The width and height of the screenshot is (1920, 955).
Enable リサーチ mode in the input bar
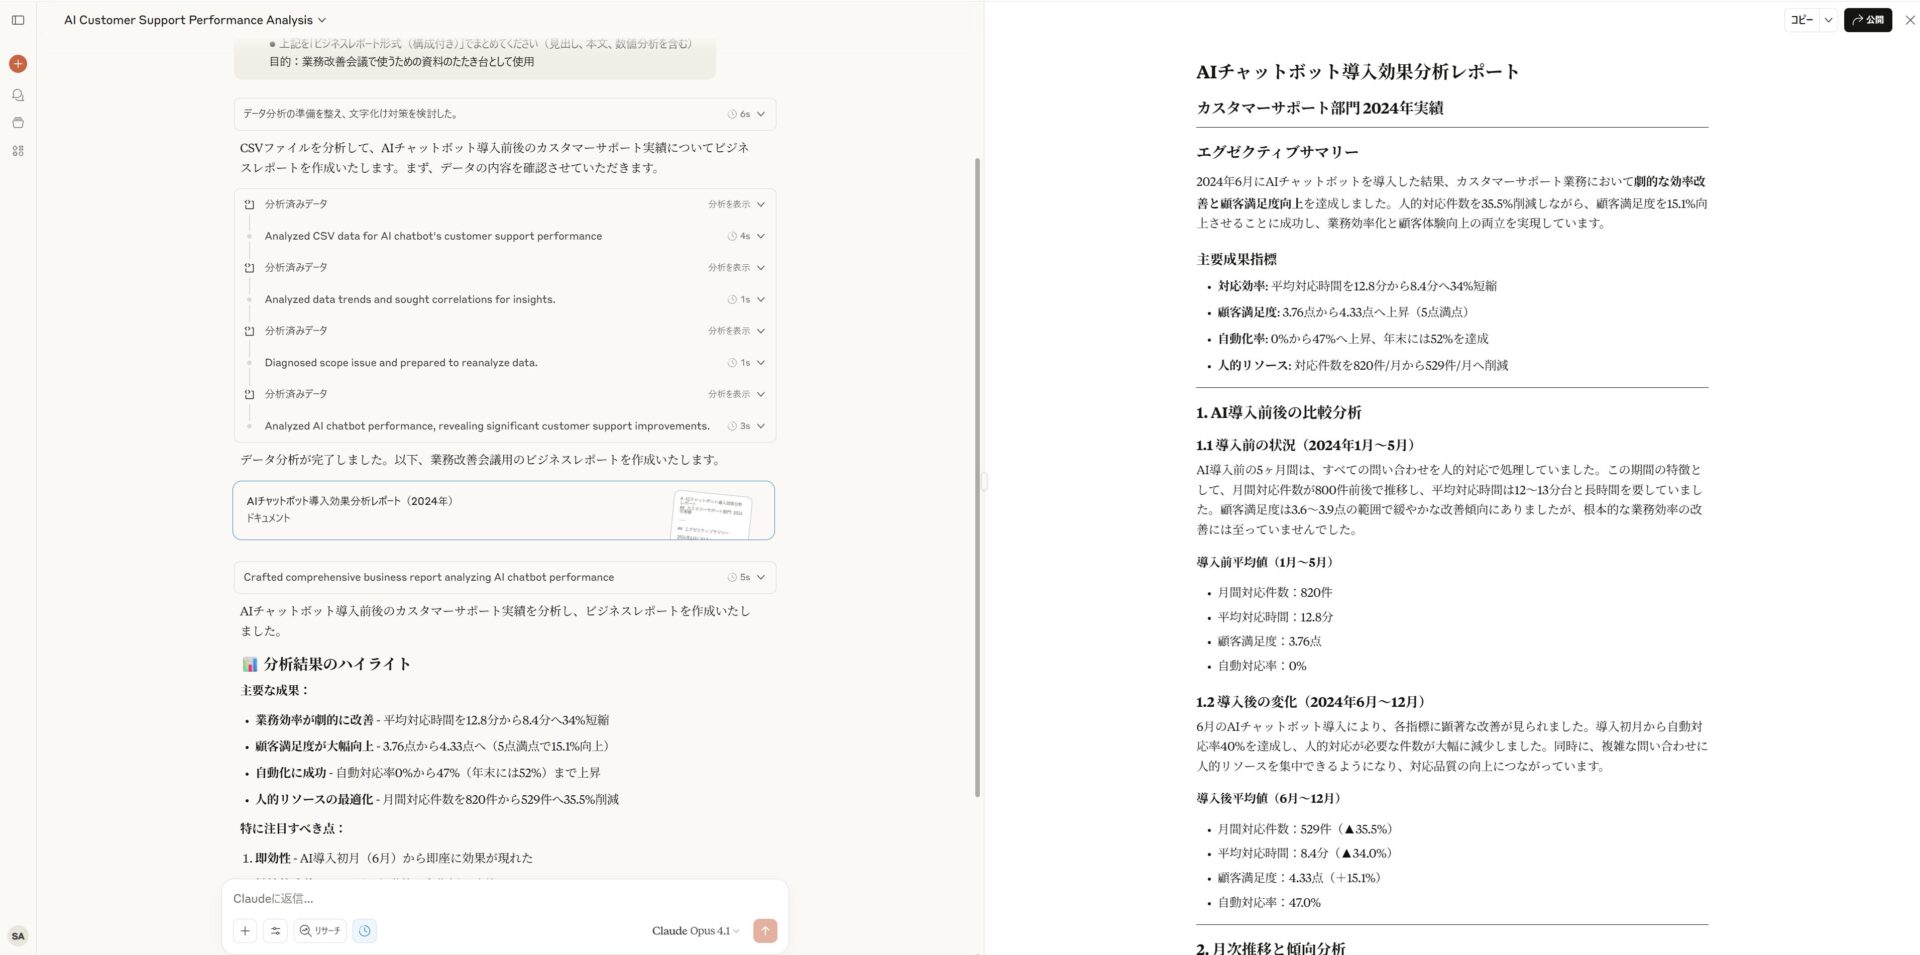pos(320,930)
